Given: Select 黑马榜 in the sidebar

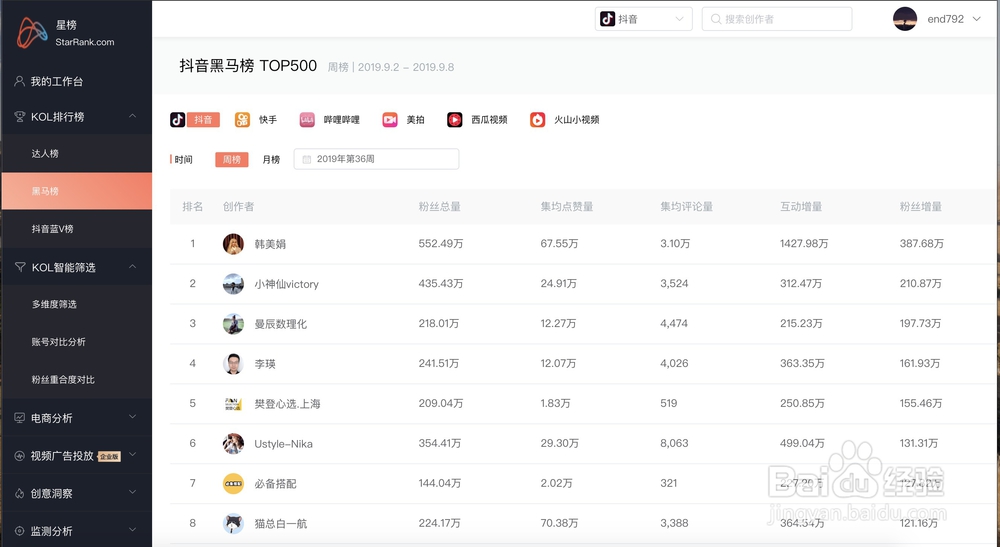Looking at the screenshot, I should 77,191.
